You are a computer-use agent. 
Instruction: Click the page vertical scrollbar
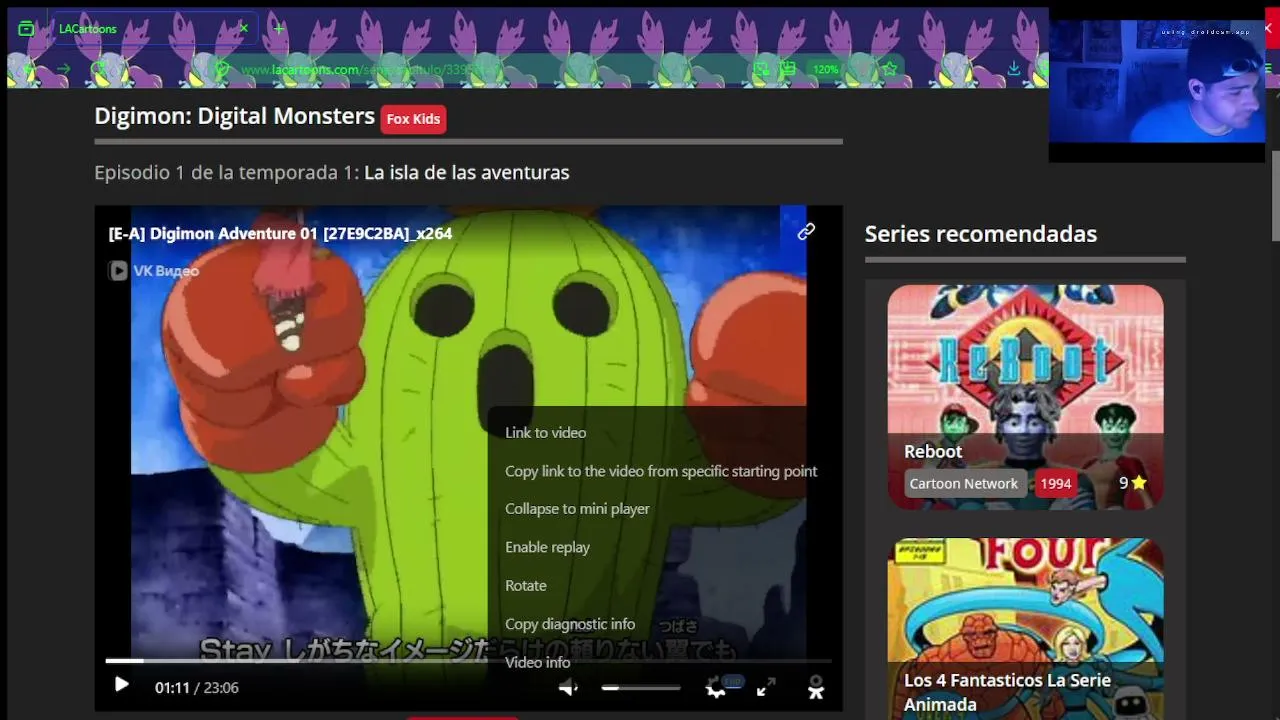tap(1275, 195)
